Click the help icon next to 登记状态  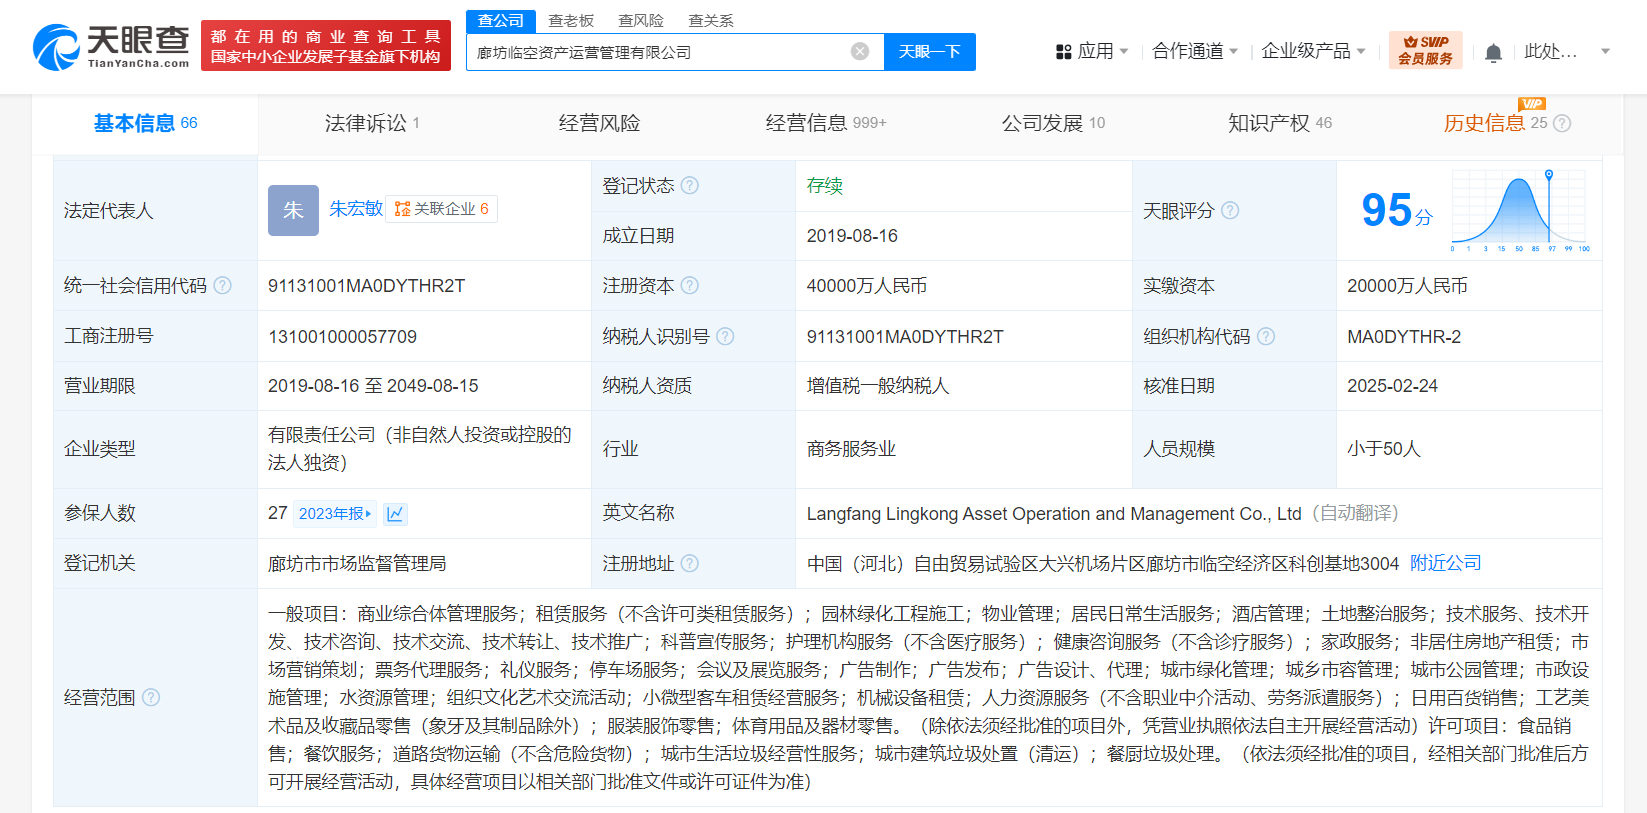coord(690,186)
